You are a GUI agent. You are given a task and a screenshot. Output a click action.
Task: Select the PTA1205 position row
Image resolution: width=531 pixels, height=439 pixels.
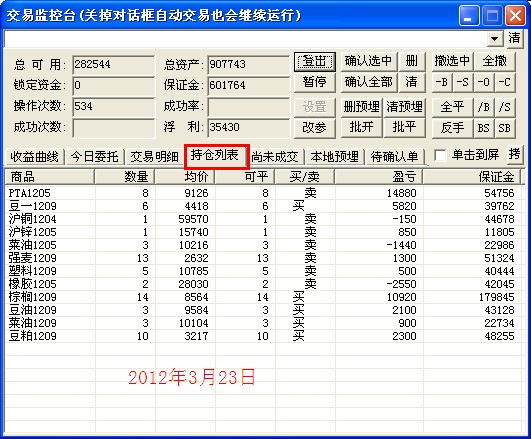[263, 193]
